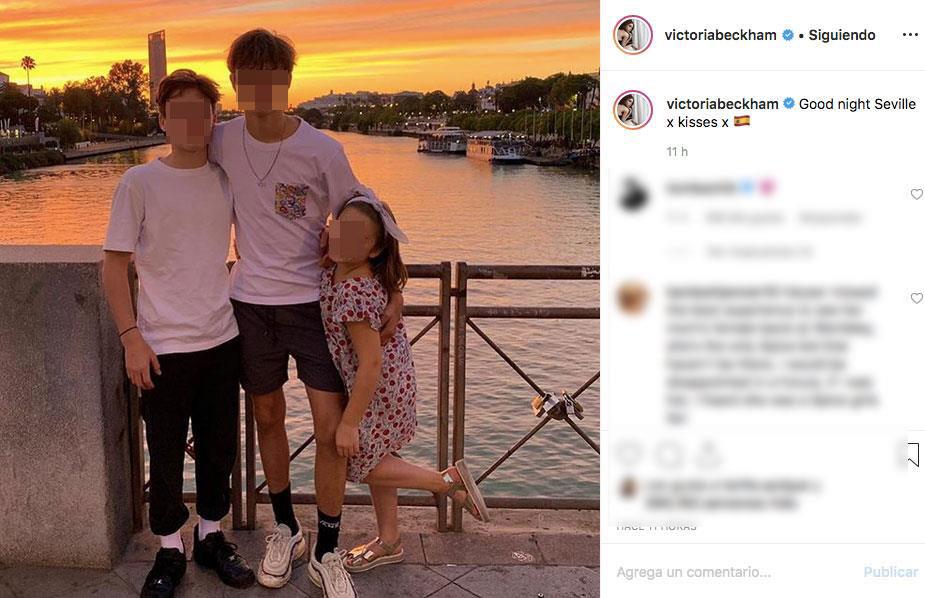
Task: Save the post with the bookmark icon
Action: [x=913, y=455]
